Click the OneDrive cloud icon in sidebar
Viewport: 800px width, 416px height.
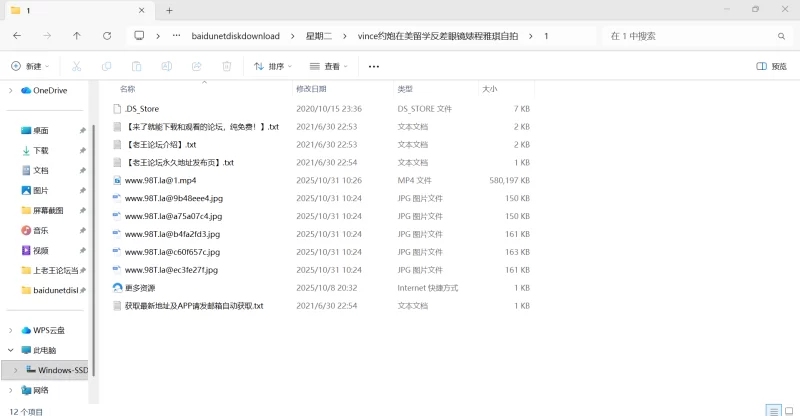tap(27, 90)
